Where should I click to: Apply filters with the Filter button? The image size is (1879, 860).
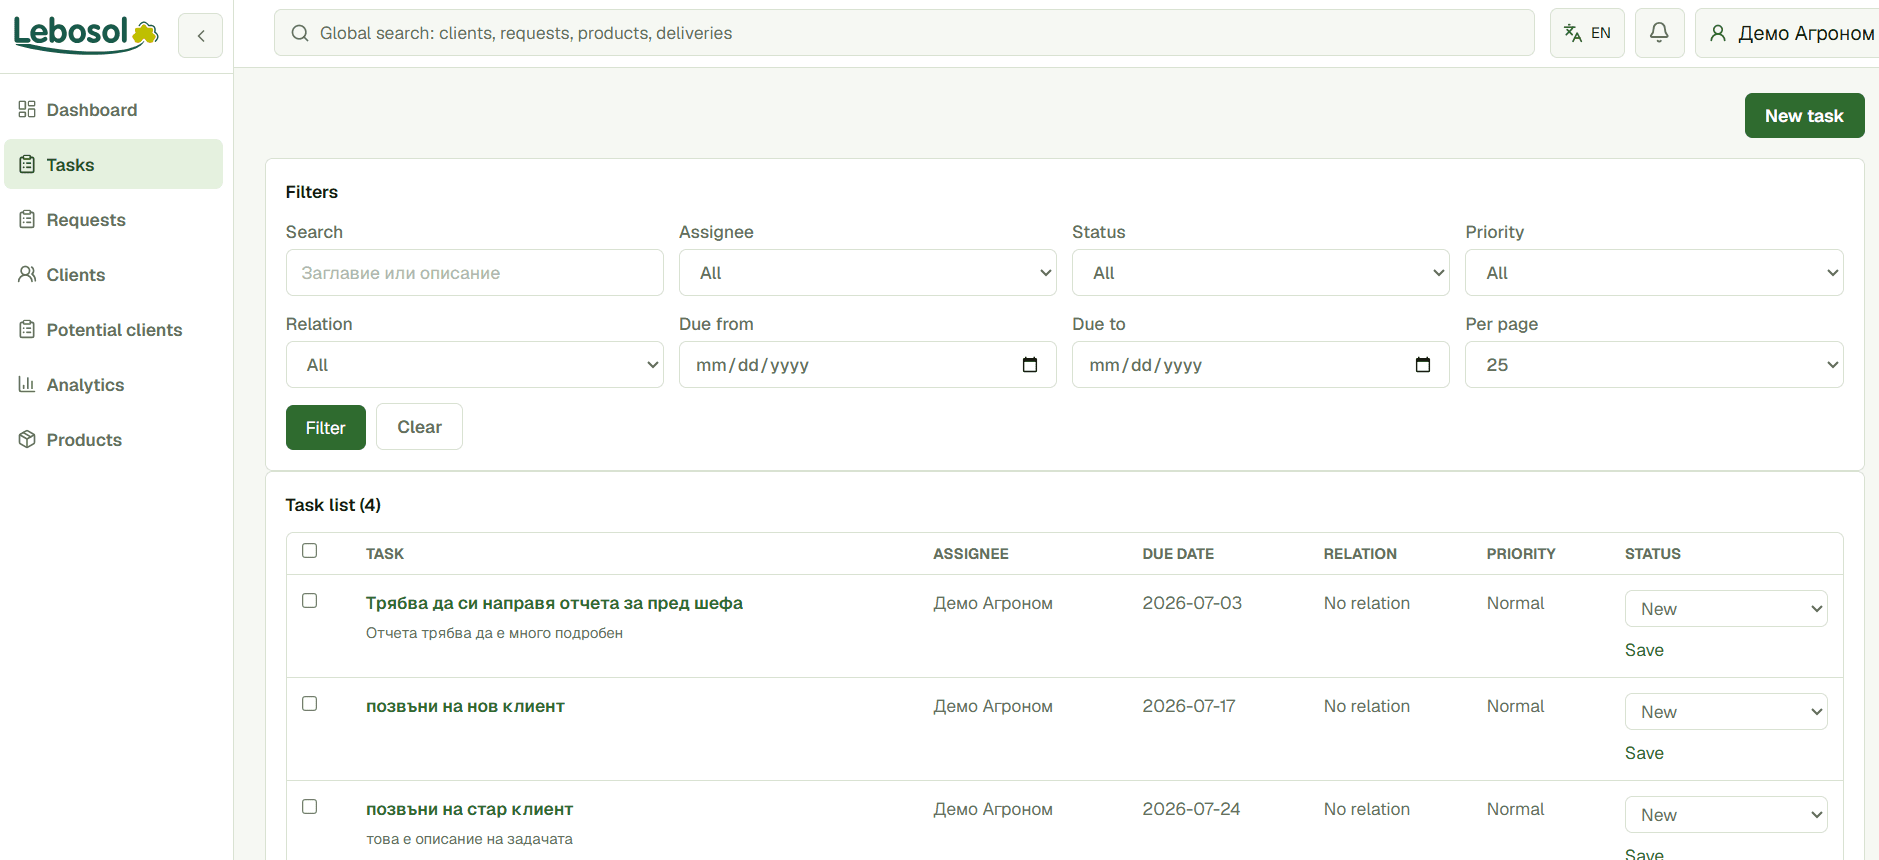326,428
